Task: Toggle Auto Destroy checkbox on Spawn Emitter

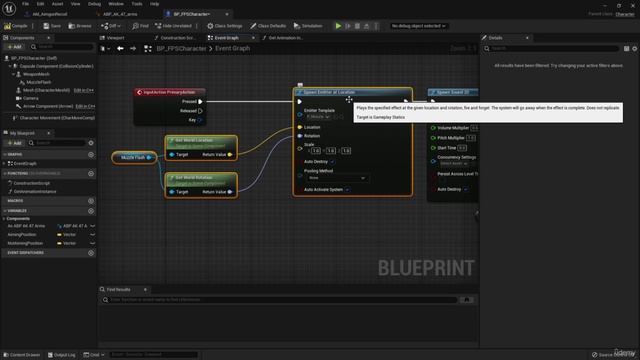Action: coord(333,162)
